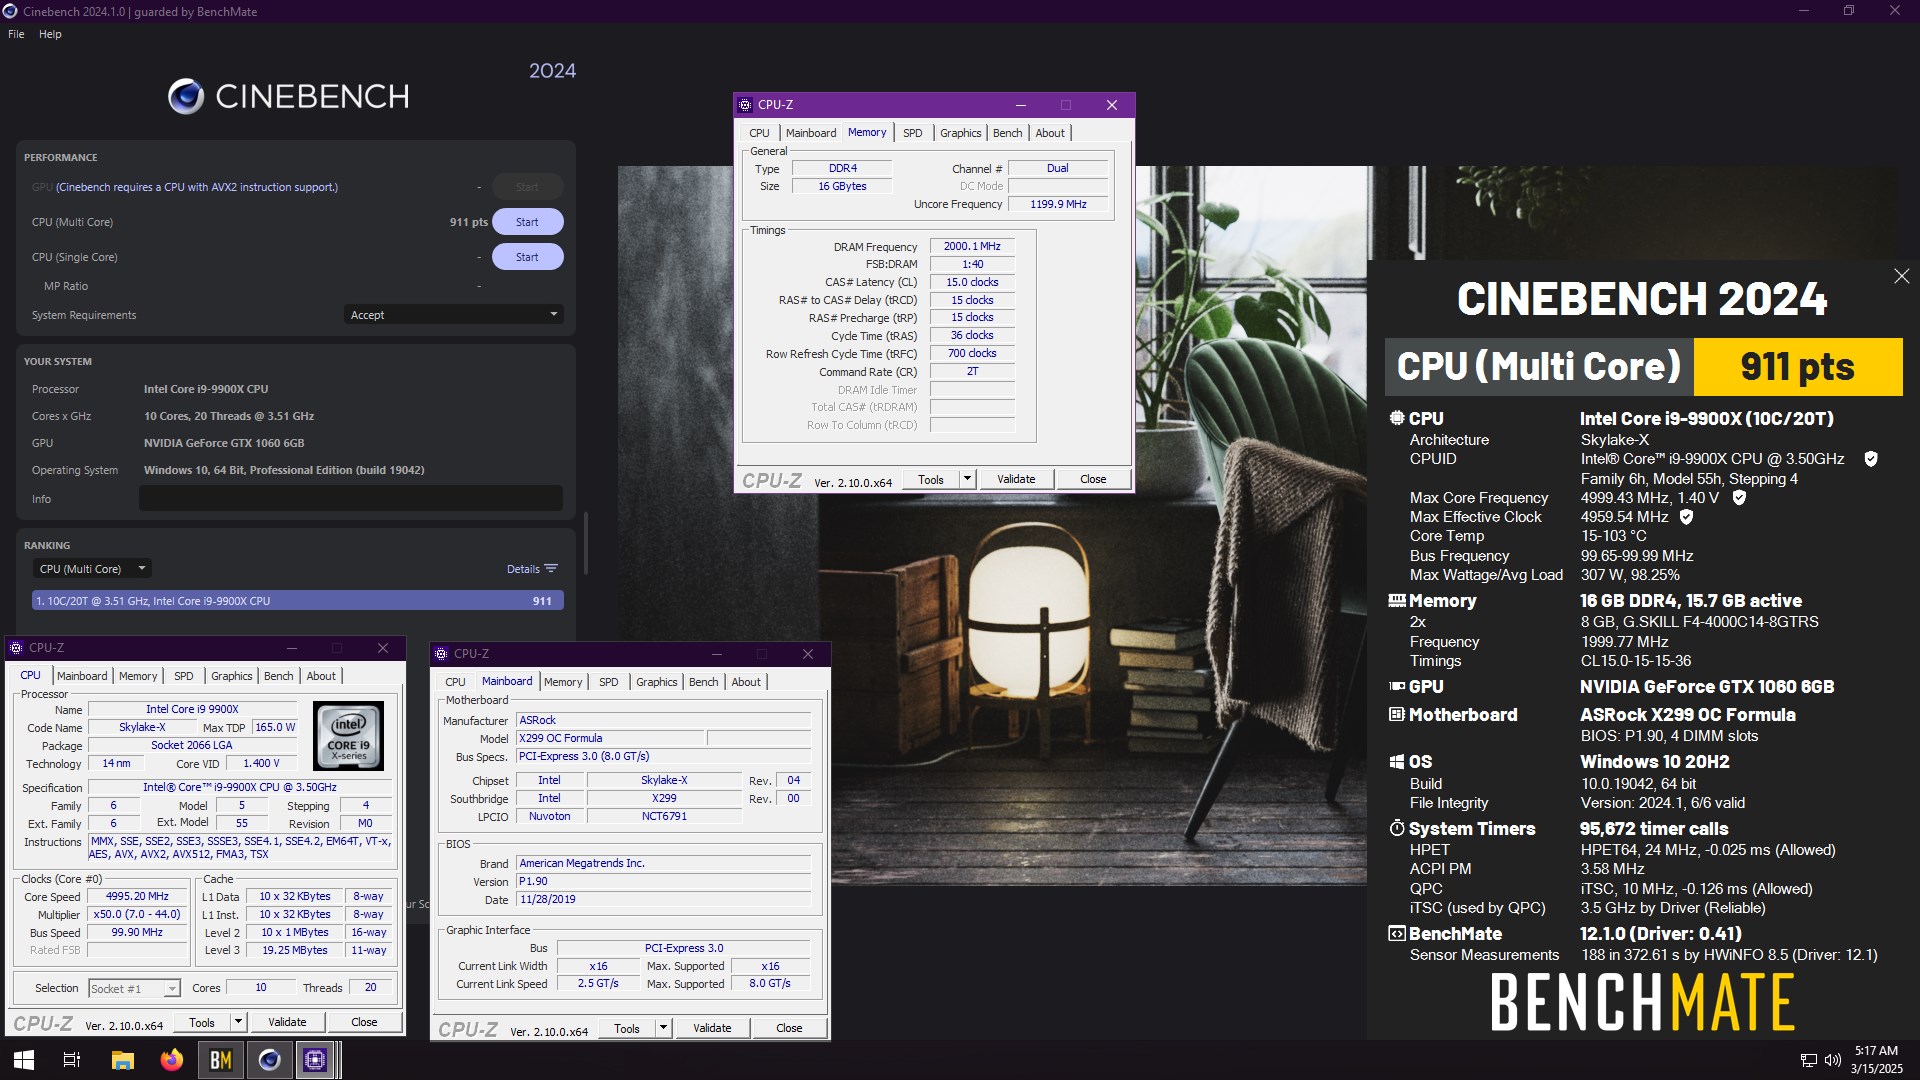Click the CPU-Z Memory window title icon
Image resolution: width=1920 pixels, height=1080 pixels.
click(745, 105)
